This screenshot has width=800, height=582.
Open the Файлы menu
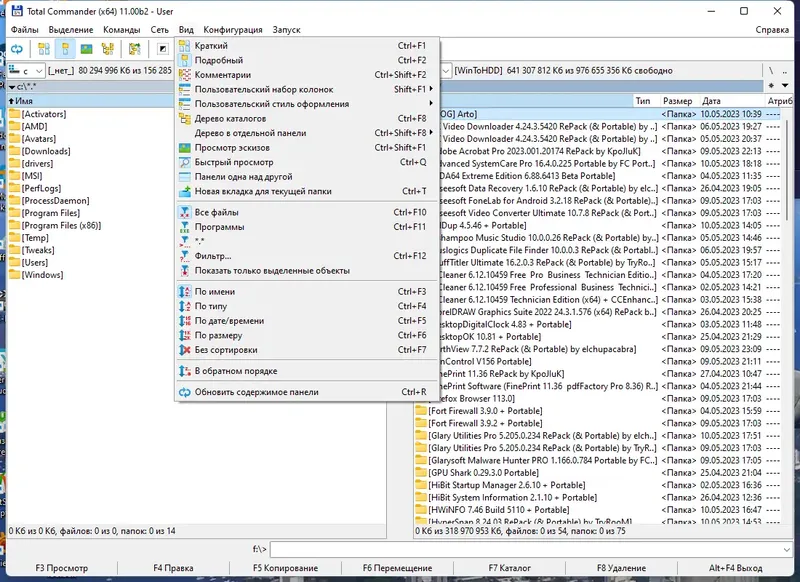point(24,30)
